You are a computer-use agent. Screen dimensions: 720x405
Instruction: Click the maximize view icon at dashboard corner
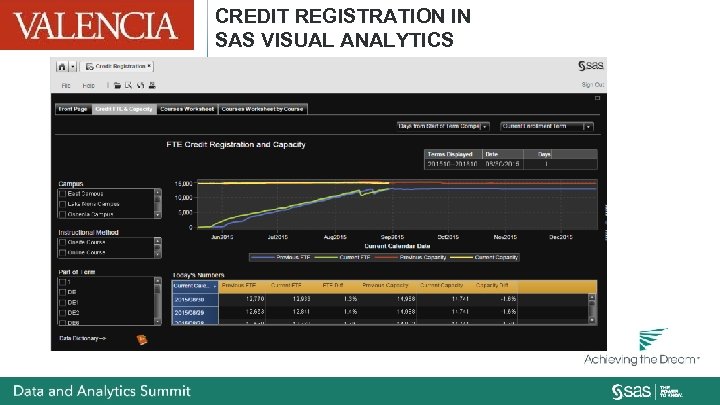tap(597, 98)
